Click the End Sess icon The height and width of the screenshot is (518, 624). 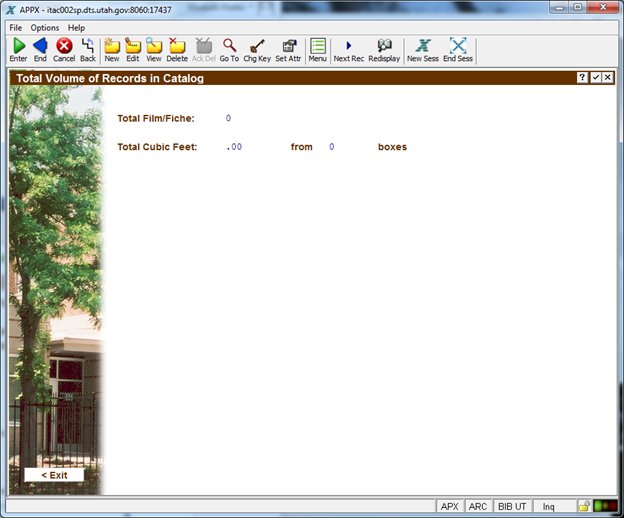coord(458,46)
